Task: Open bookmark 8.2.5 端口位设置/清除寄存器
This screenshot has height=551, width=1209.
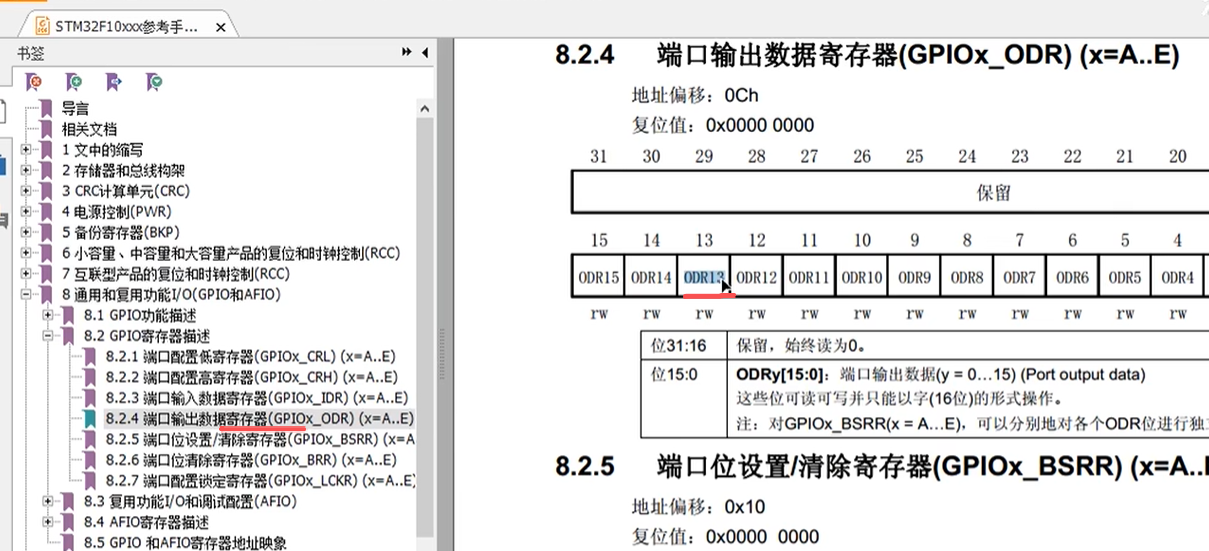Action: (x=260, y=439)
